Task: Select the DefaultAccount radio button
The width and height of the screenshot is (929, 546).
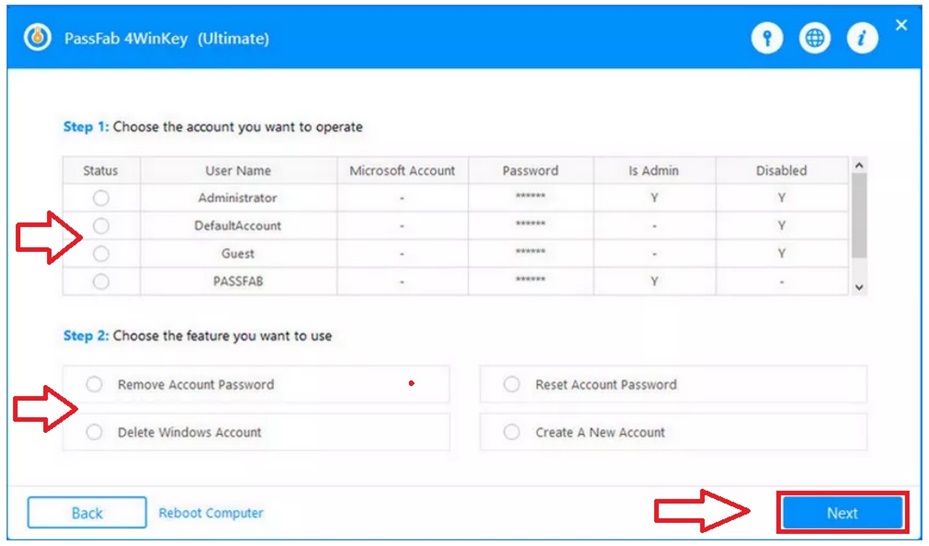Action: pos(101,226)
